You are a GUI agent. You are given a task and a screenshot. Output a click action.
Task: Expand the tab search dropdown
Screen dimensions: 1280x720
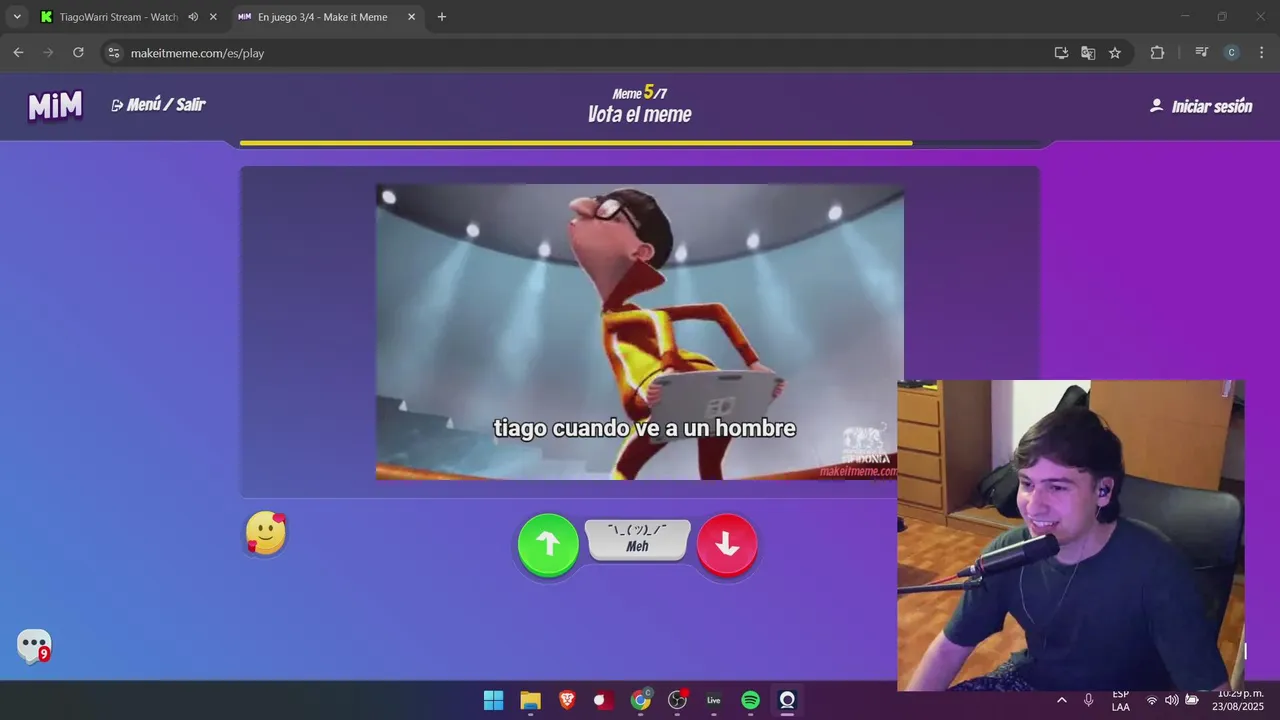pos(17,17)
